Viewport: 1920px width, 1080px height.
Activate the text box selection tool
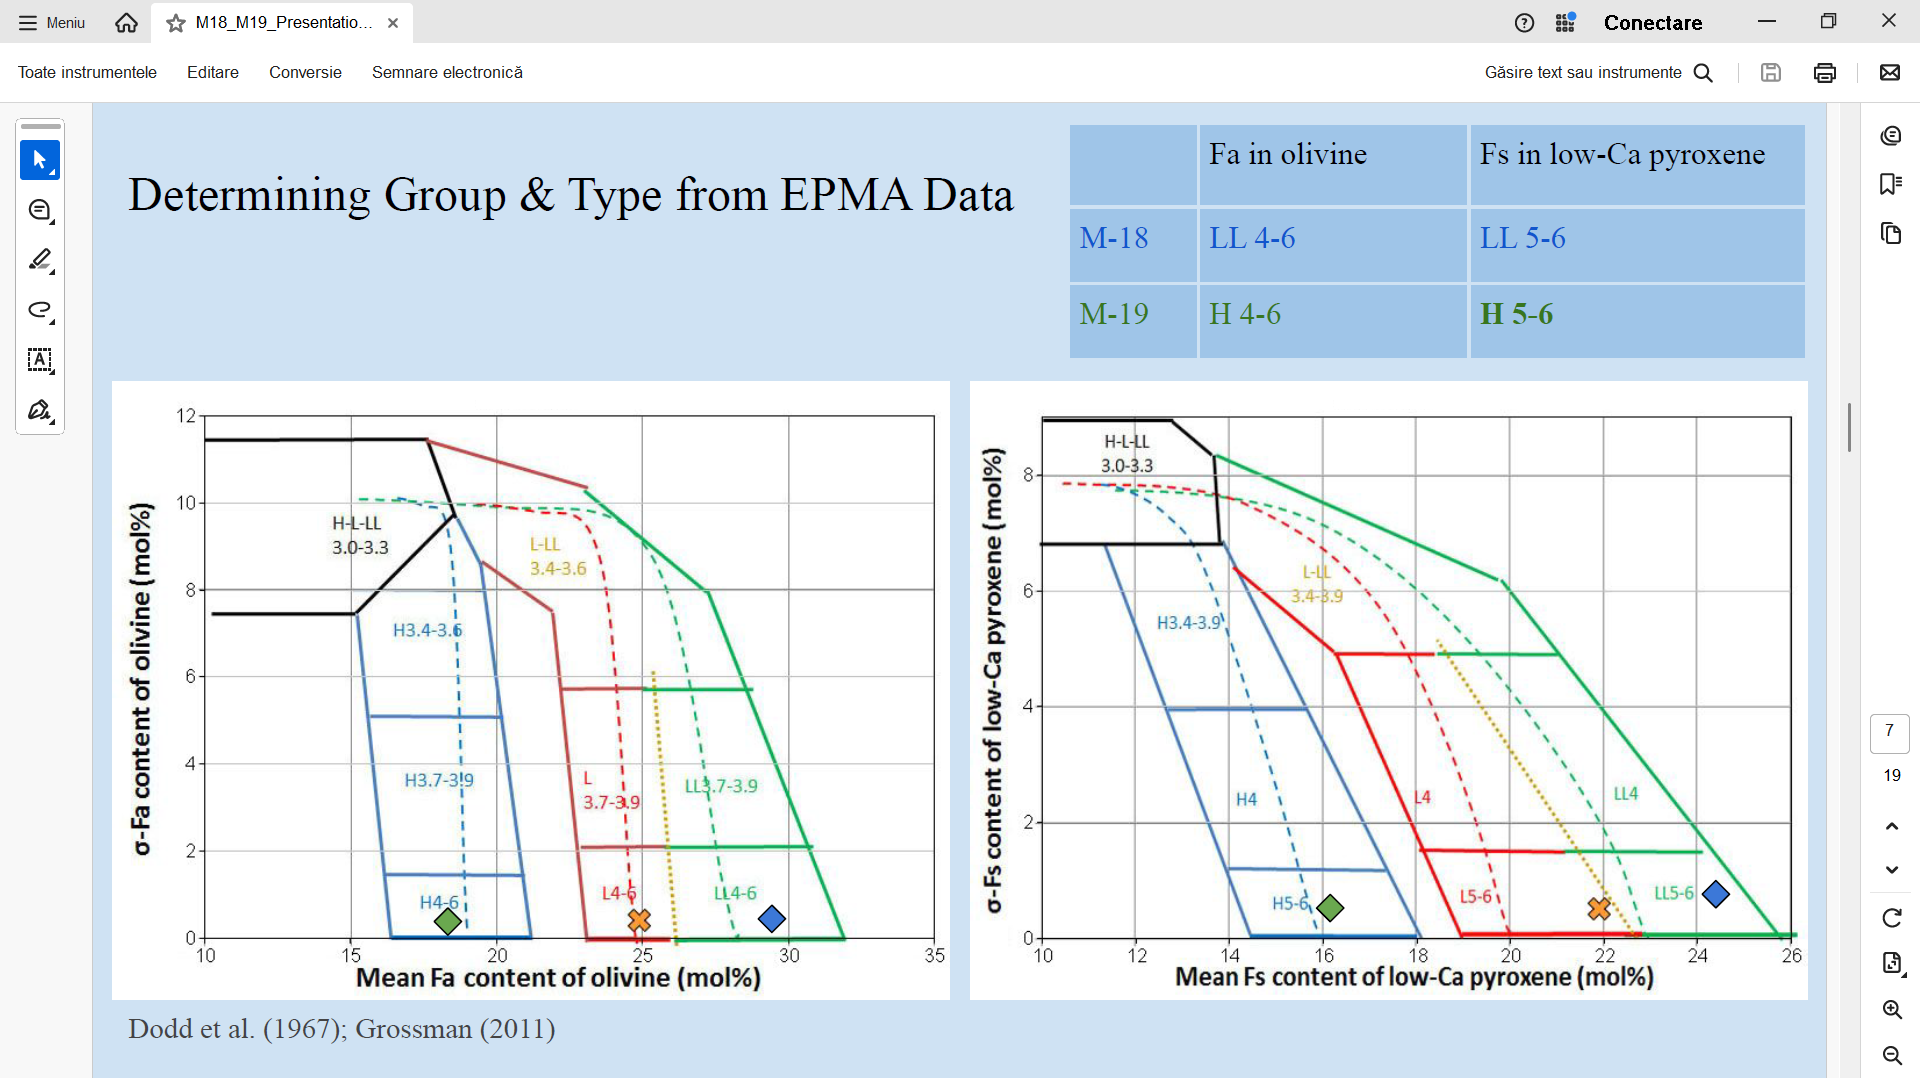tap(39, 360)
